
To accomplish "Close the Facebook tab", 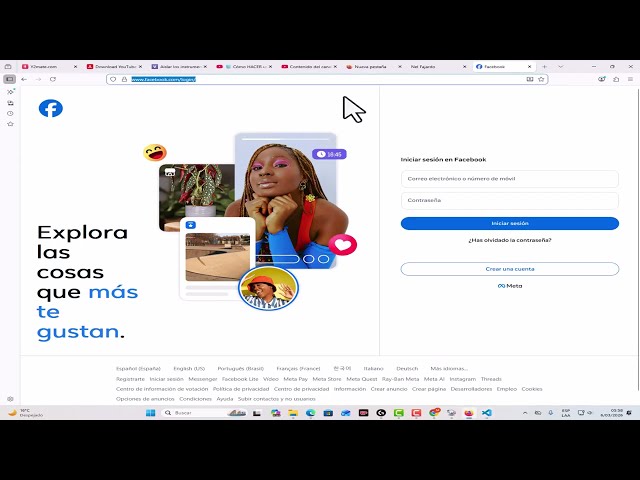I will tap(529, 67).
